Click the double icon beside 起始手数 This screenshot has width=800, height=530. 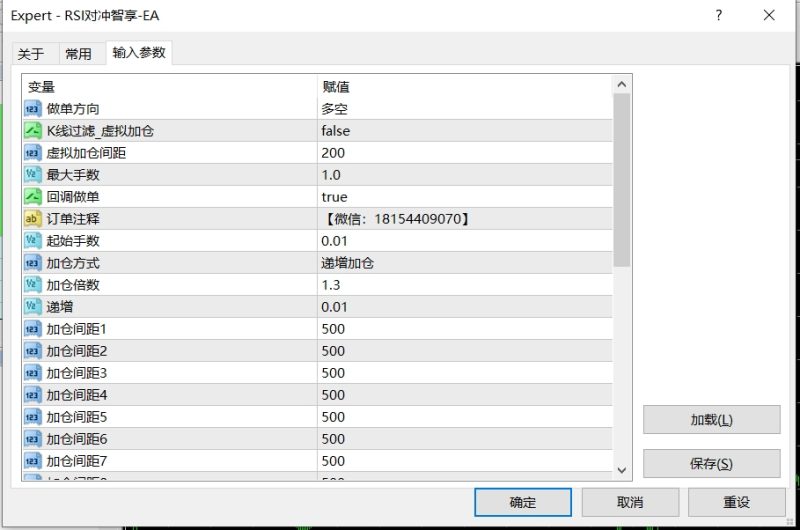[x=32, y=241]
